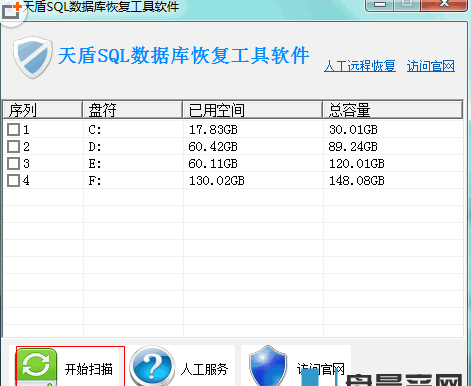Sort by 总容量 column header

tap(393, 110)
